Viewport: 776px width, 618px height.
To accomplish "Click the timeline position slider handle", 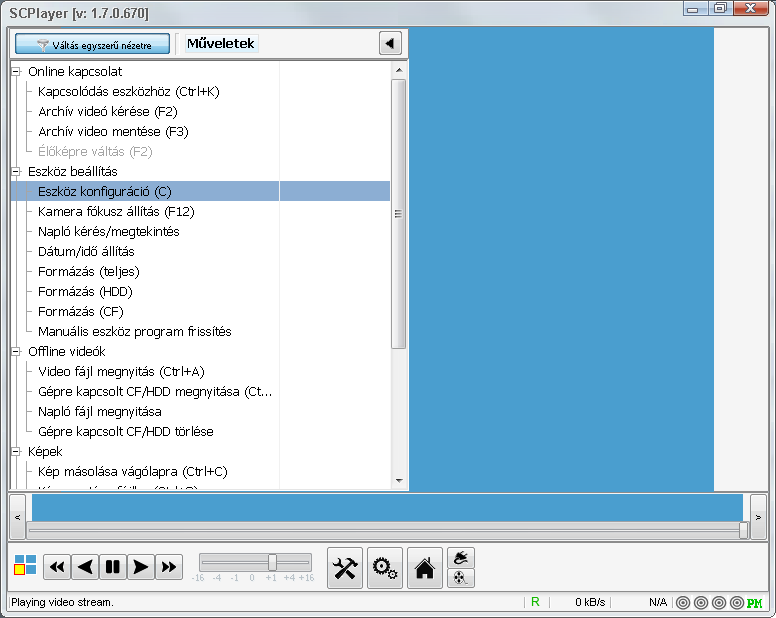I will (x=743, y=530).
